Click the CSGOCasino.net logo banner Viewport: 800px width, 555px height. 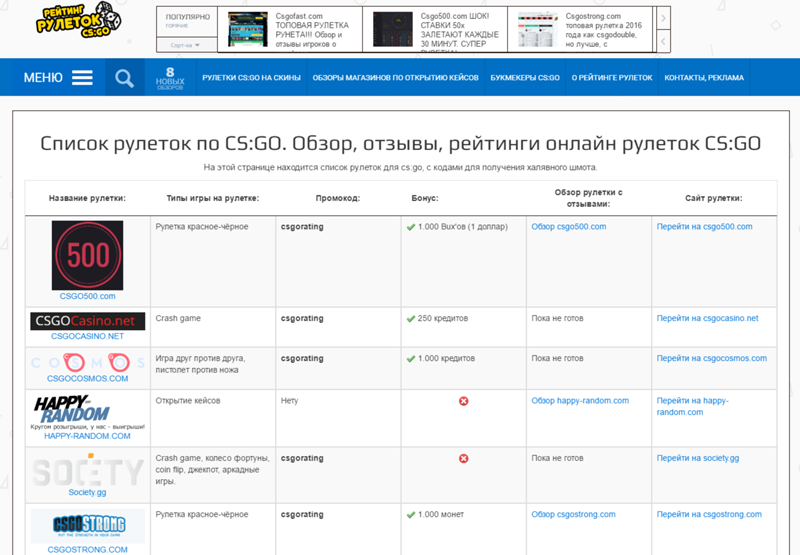click(x=87, y=321)
